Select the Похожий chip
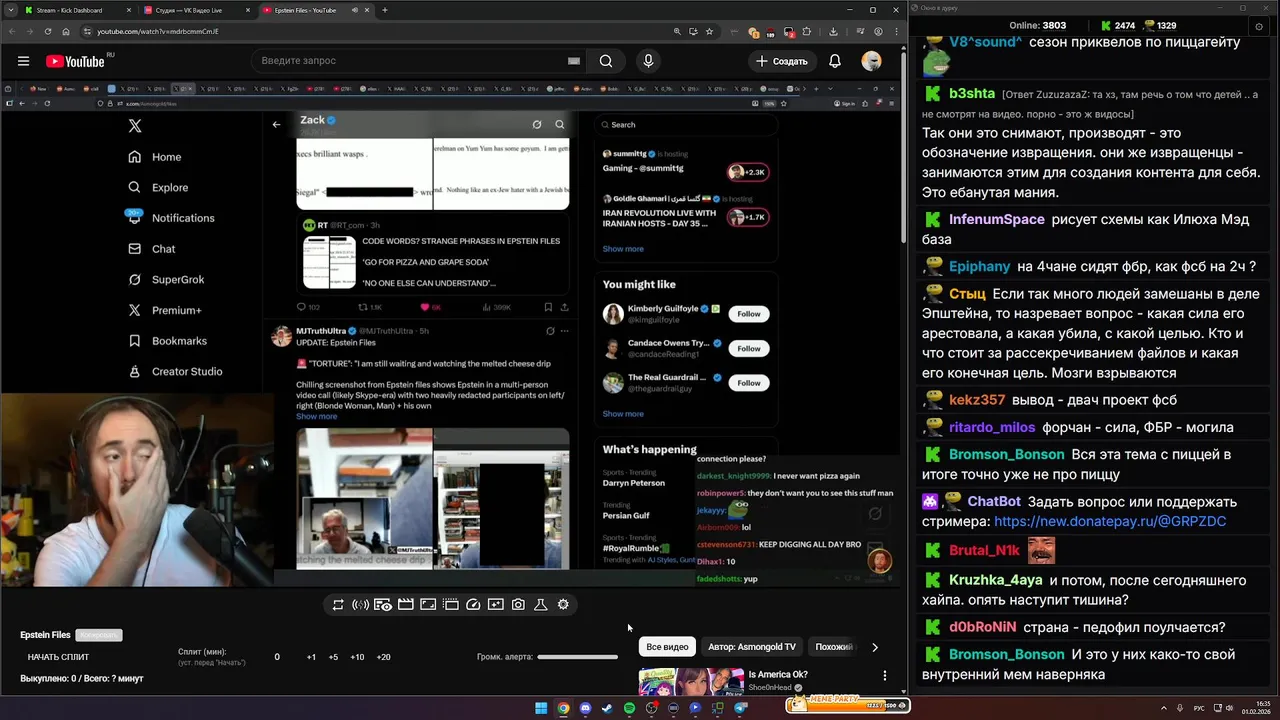Image resolution: width=1280 pixels, height=720 pixels. (x=834, y=647)
